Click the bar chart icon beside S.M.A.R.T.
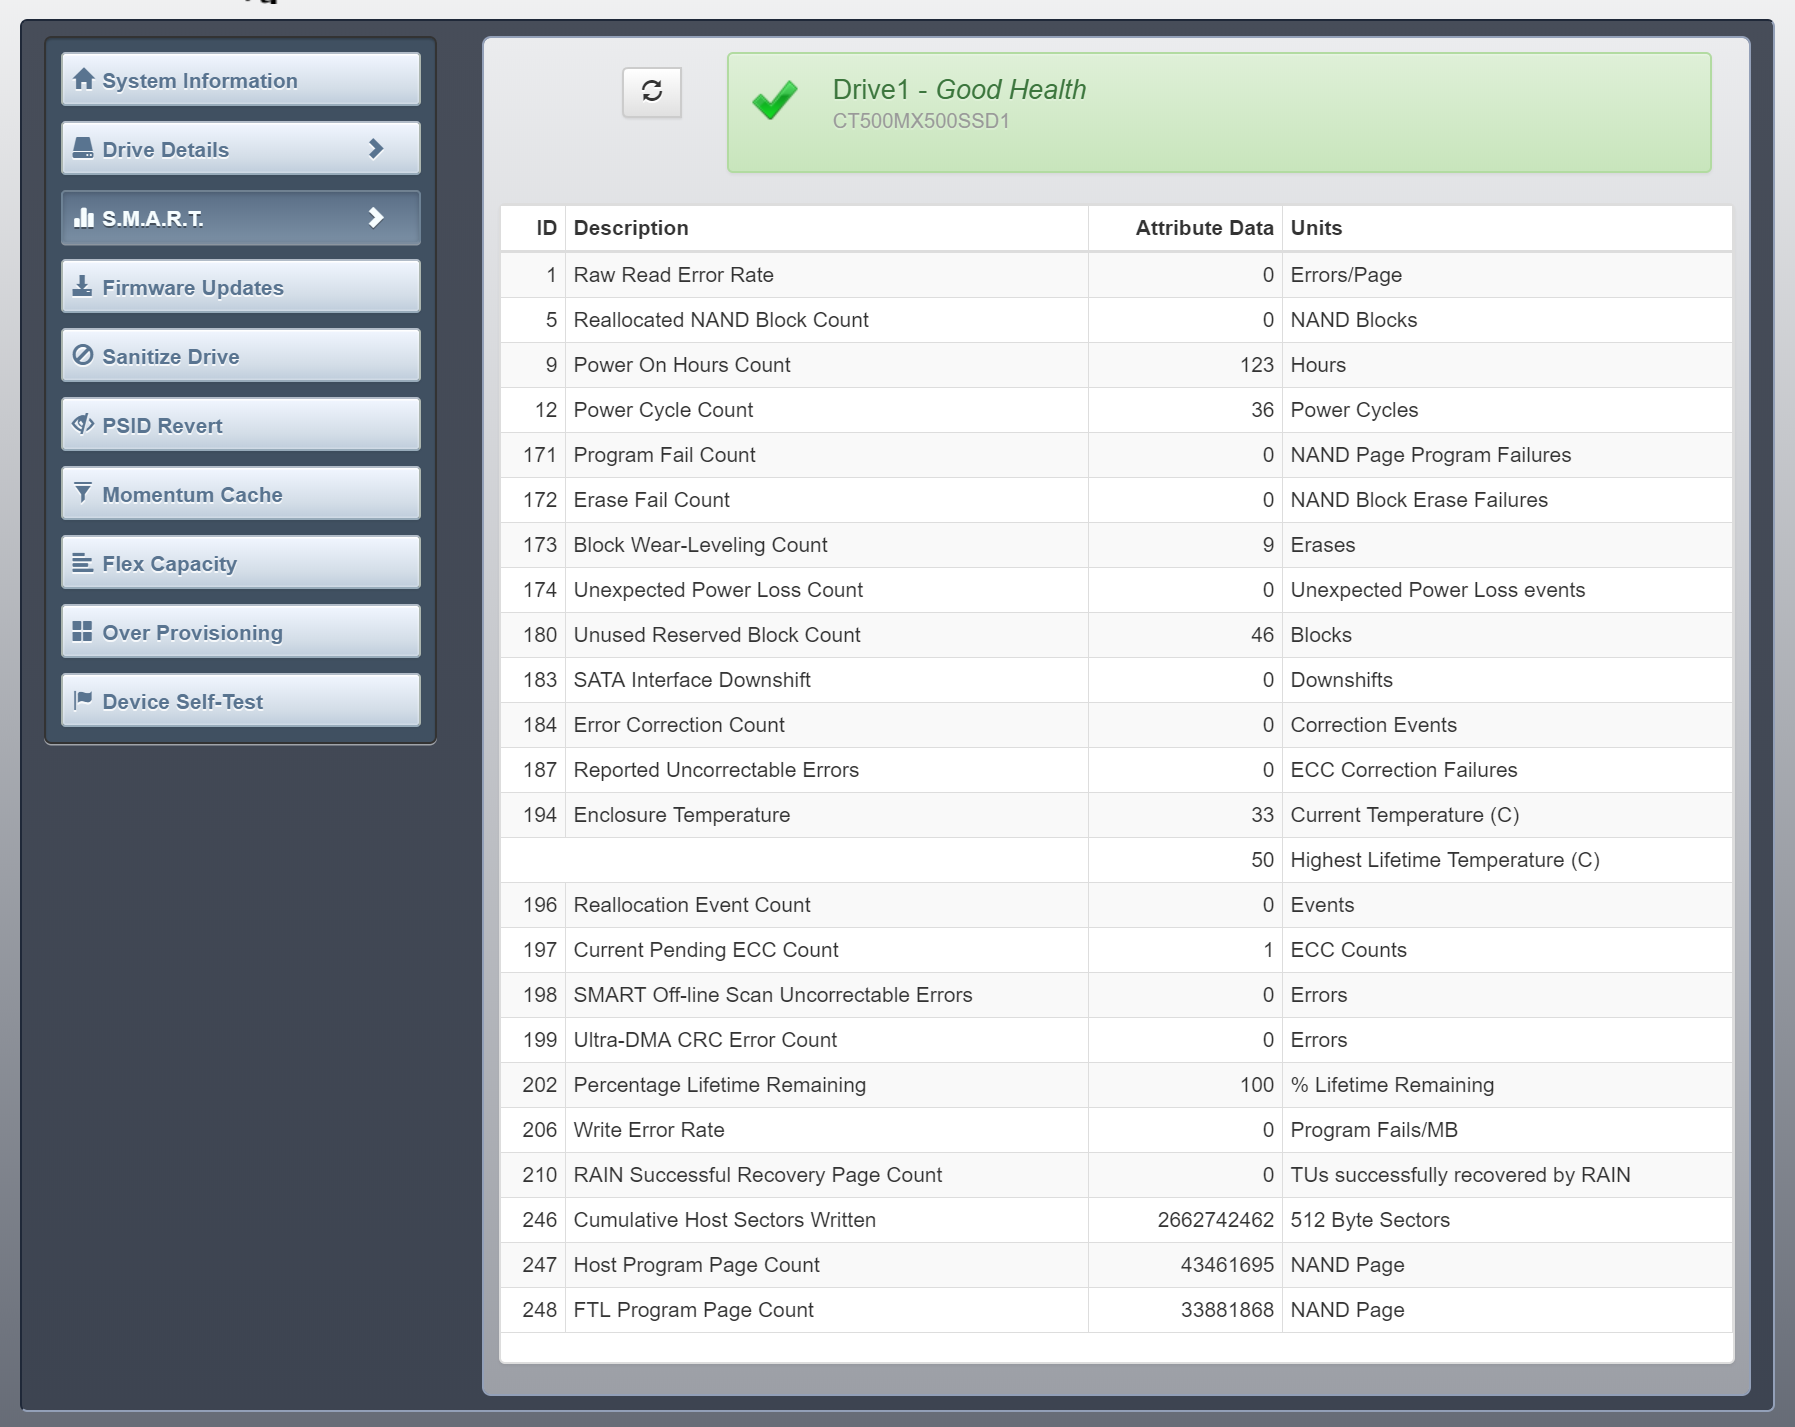The height and width of the screenshot is (1427, 1795). pyautogui.click(x=84, y=217)
